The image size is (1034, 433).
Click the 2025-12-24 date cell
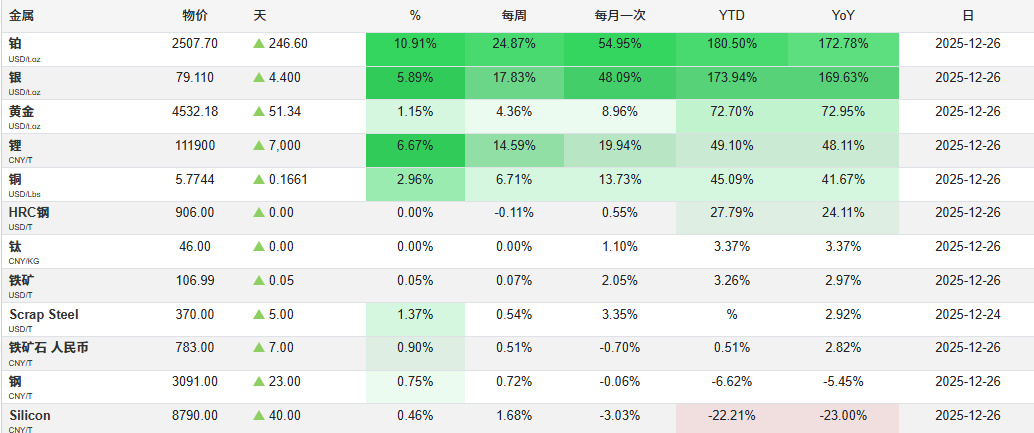click(967, 315)
